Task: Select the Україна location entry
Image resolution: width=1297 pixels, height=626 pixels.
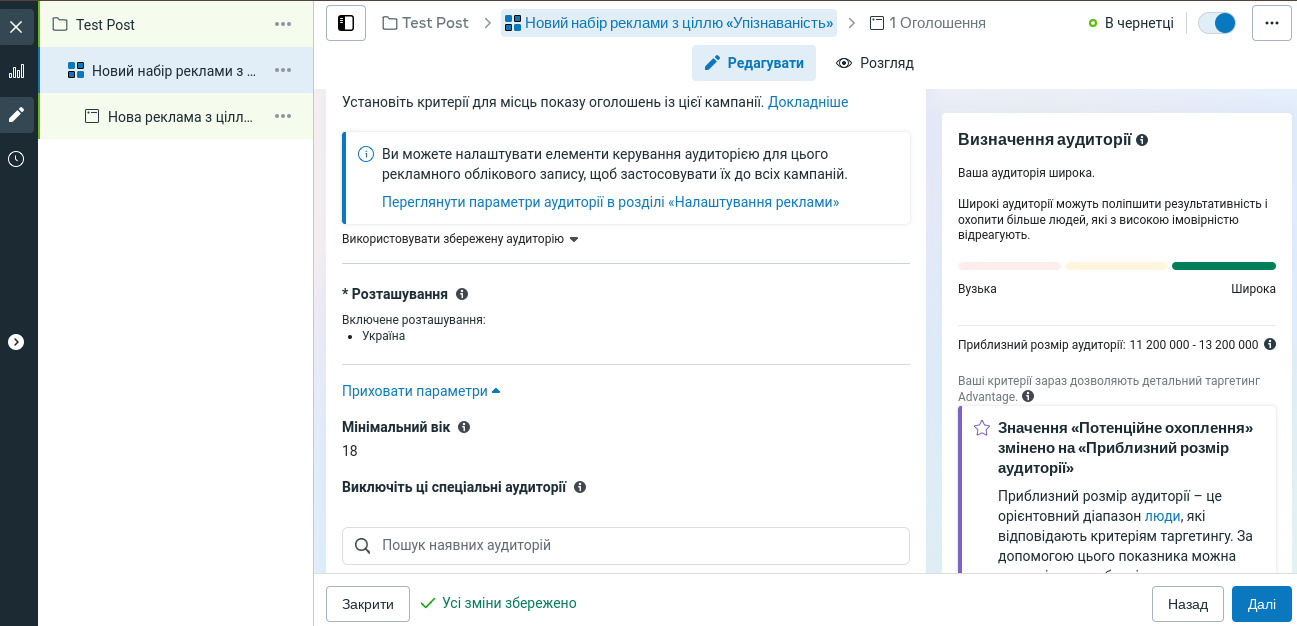Action: 384,336
